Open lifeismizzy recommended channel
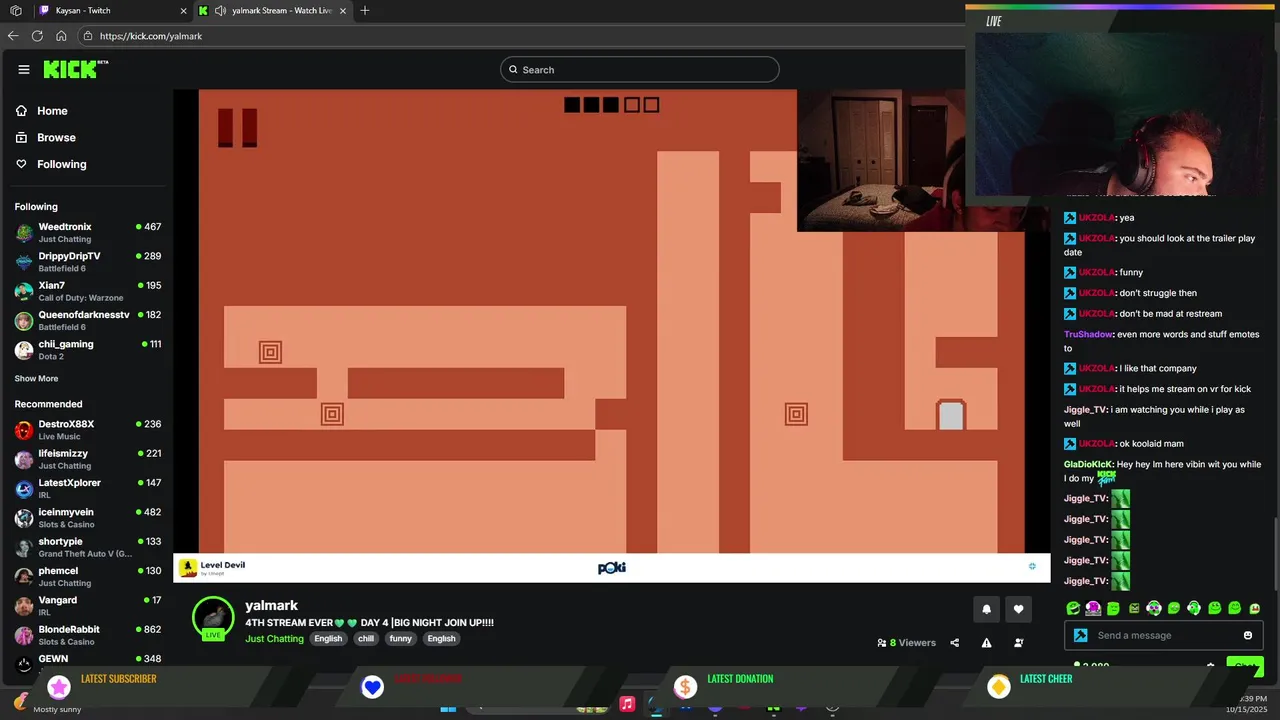 pyautogui.click(x=88, y=459)
